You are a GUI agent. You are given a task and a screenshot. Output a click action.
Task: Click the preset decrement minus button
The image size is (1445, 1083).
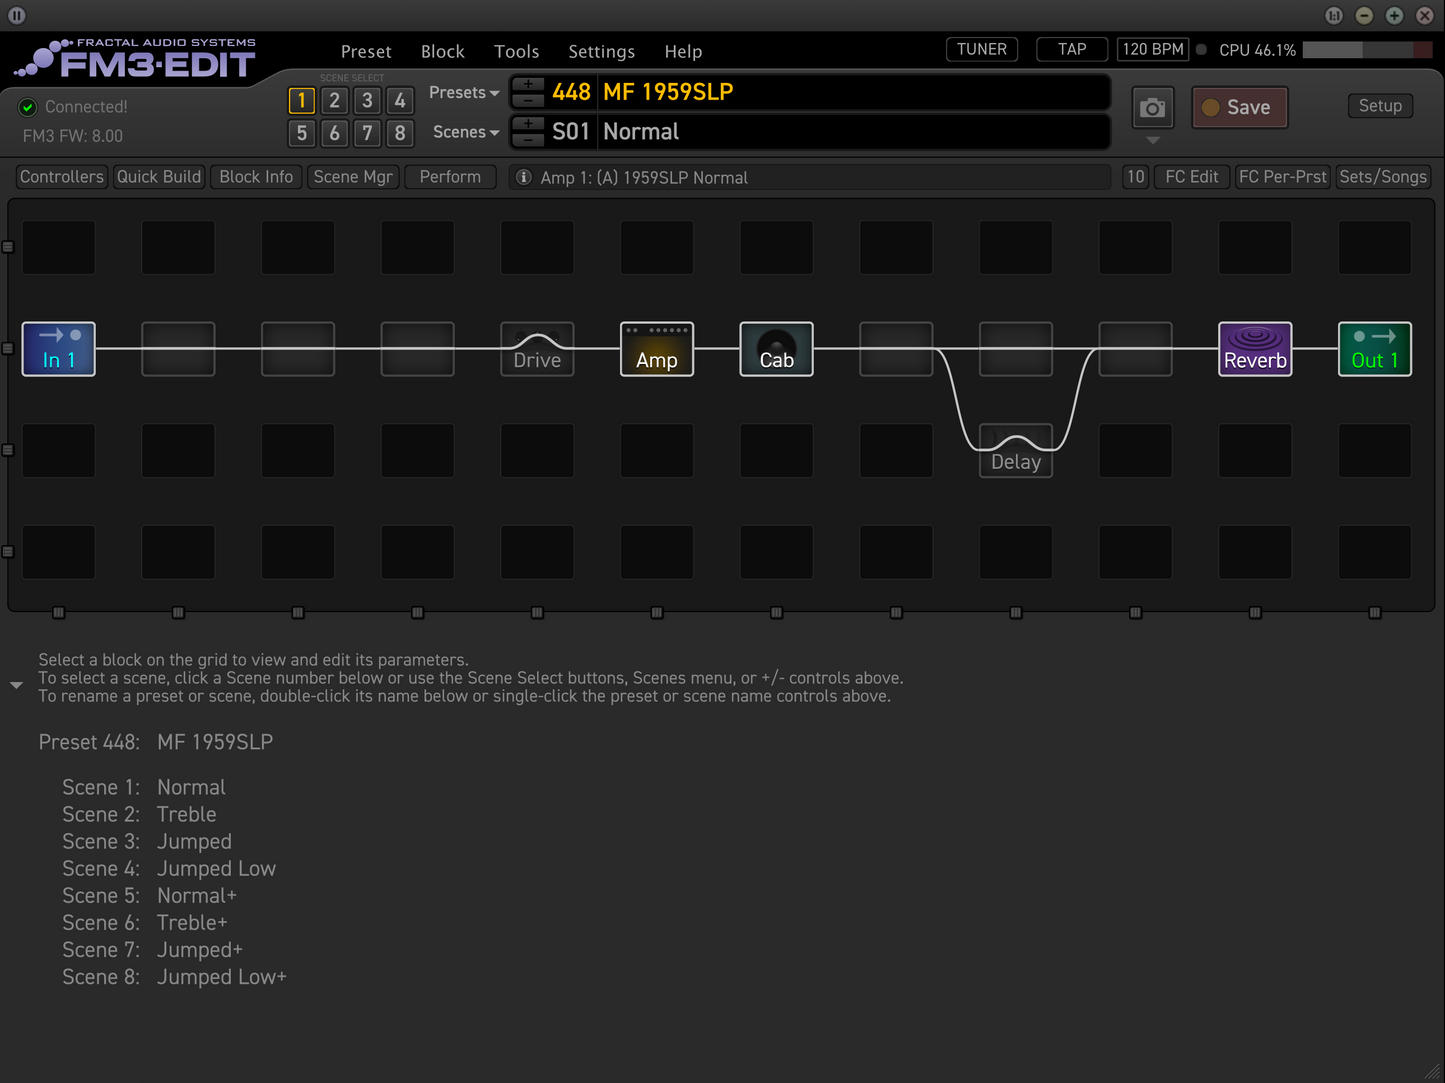point(528,100)
